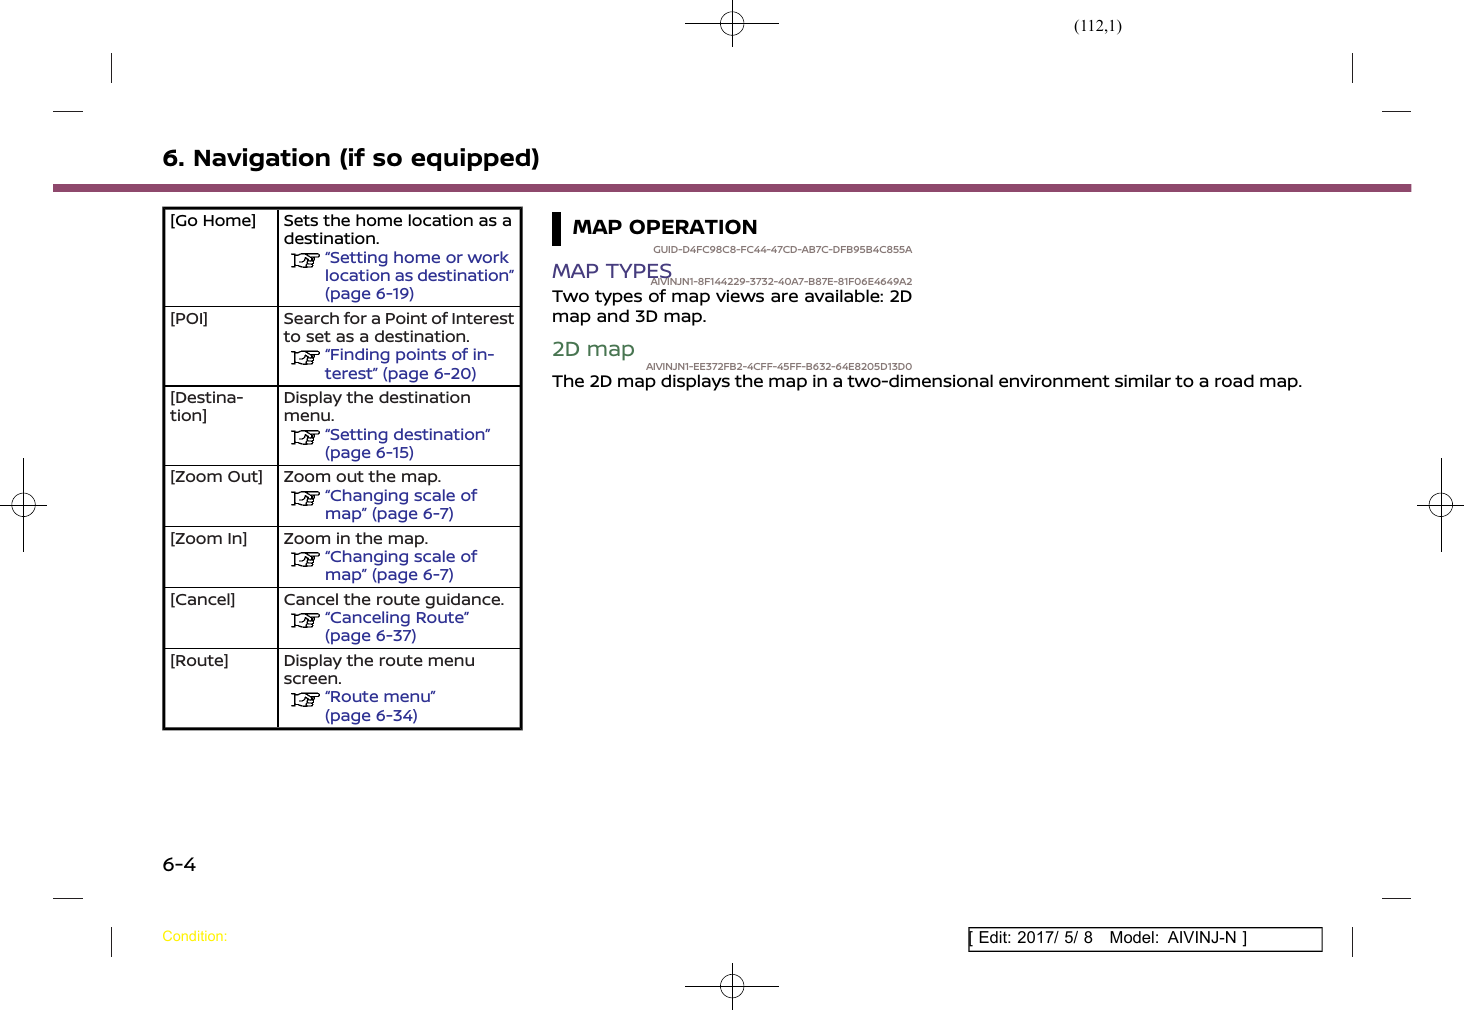Select the [Route] table cell
This screenshot has width=1464, height=1010.
pyautogui.click(x=221, y=688)
